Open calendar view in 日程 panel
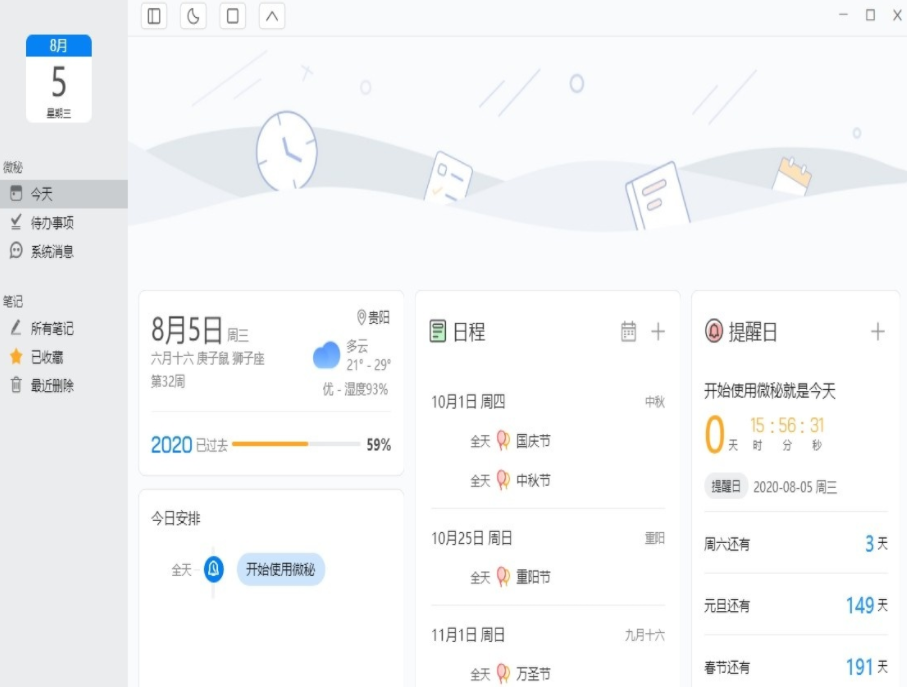The image size is (907, 687). pos(628,331)
